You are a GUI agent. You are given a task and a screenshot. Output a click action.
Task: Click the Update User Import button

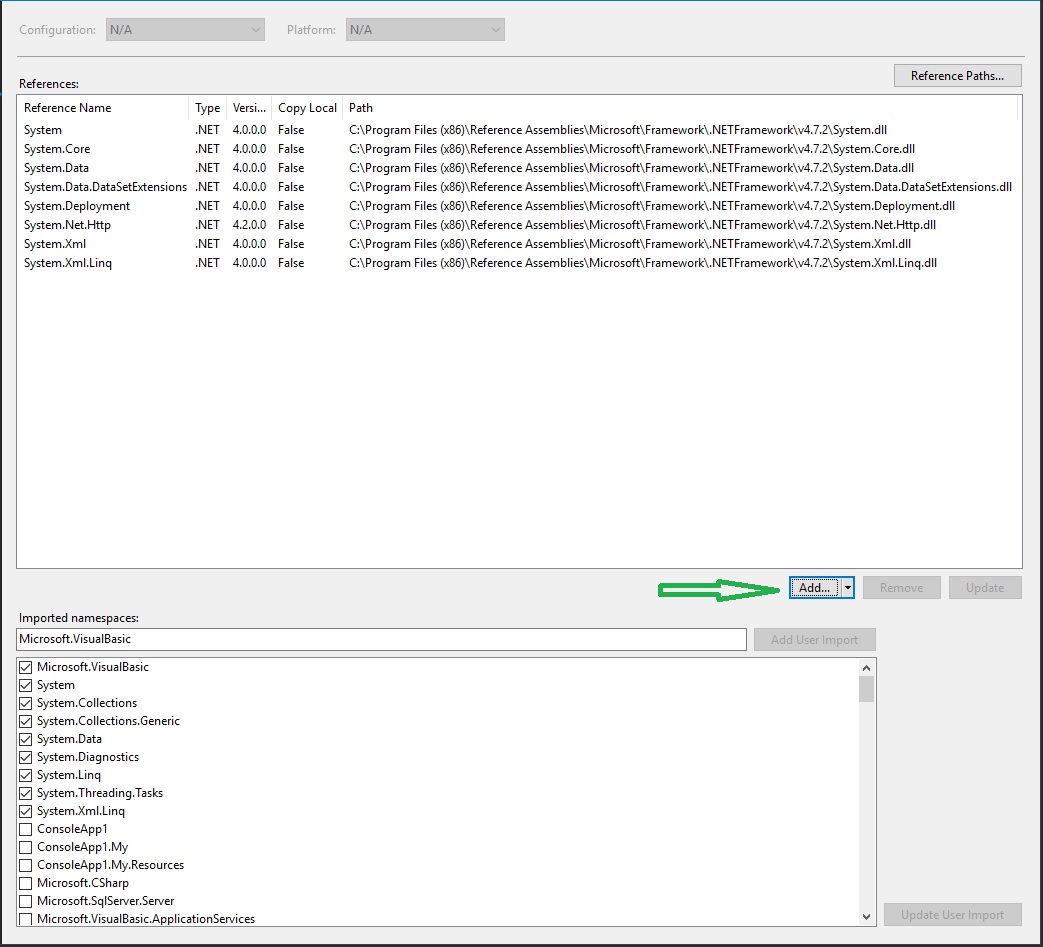click(x=952, y=915)
